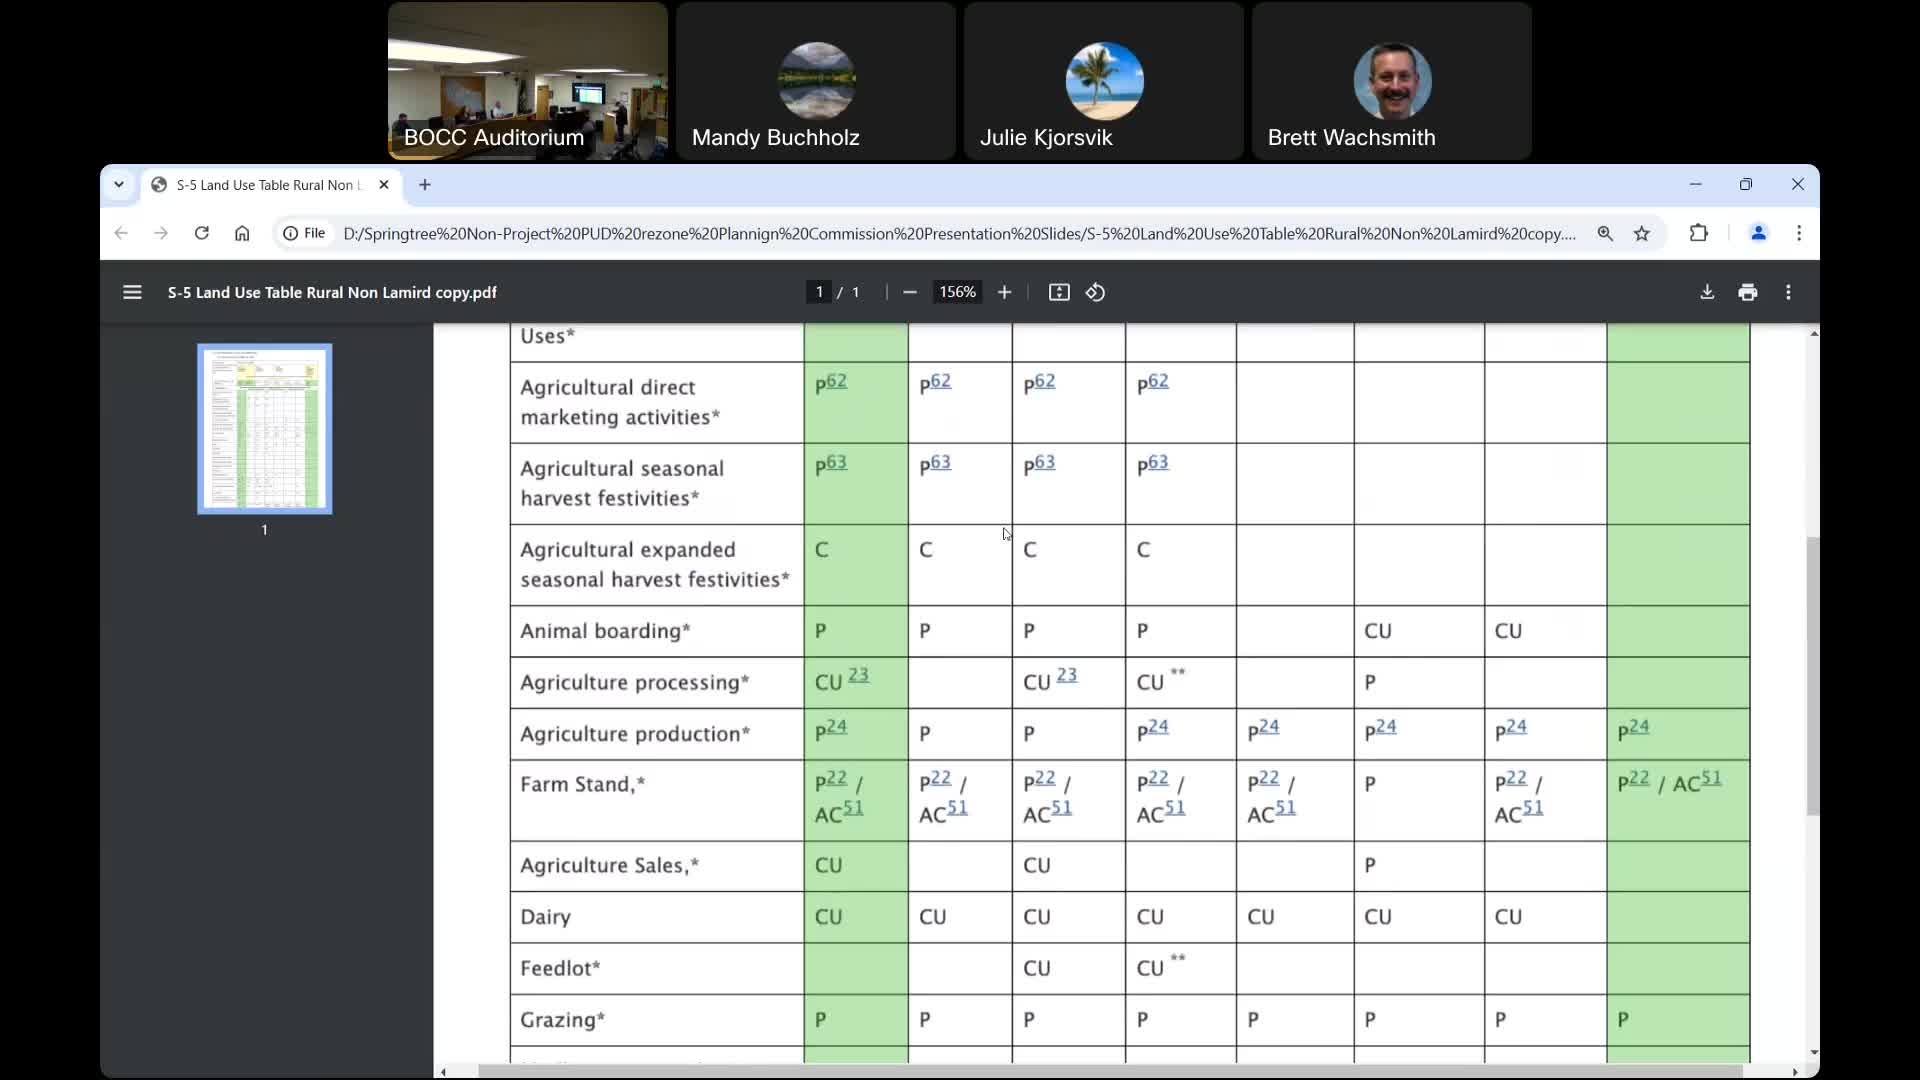Zoom in the PDF
This screenshot has height=1080, width=1920.
coord(1004,292)
